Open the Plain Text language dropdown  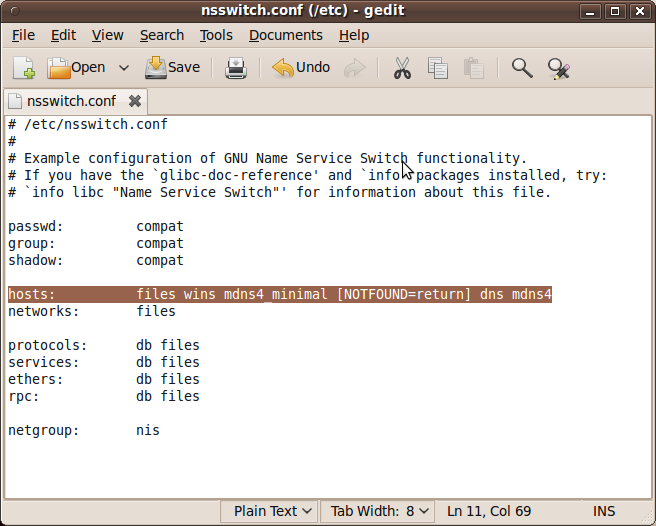(272, 511)
